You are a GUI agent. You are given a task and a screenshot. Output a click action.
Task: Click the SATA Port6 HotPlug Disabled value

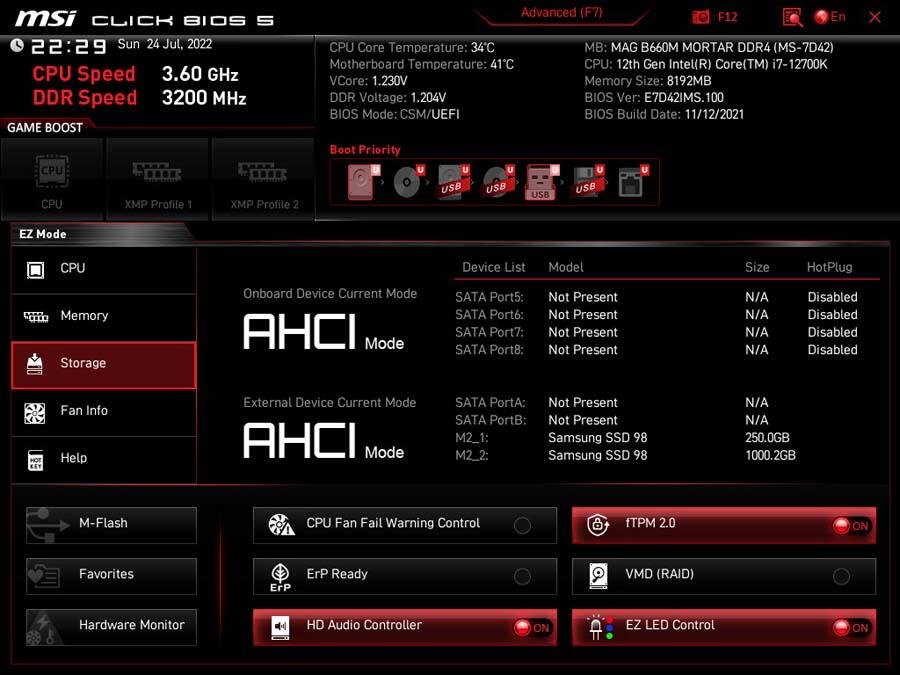click(832, 315)
